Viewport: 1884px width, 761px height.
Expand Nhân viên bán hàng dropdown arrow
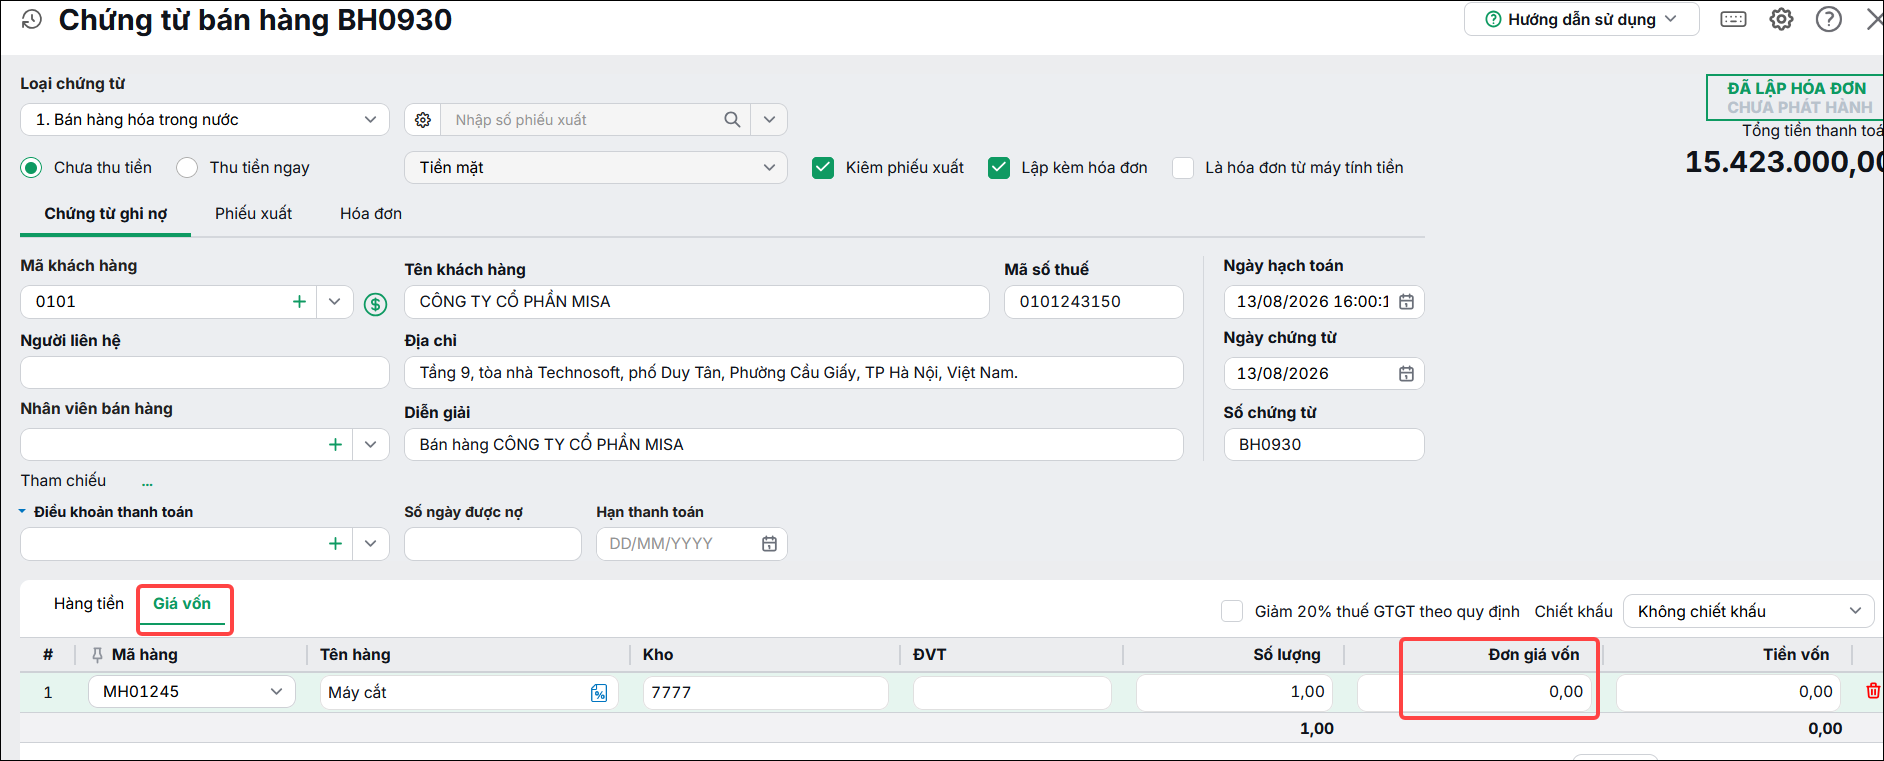(371, 445)
